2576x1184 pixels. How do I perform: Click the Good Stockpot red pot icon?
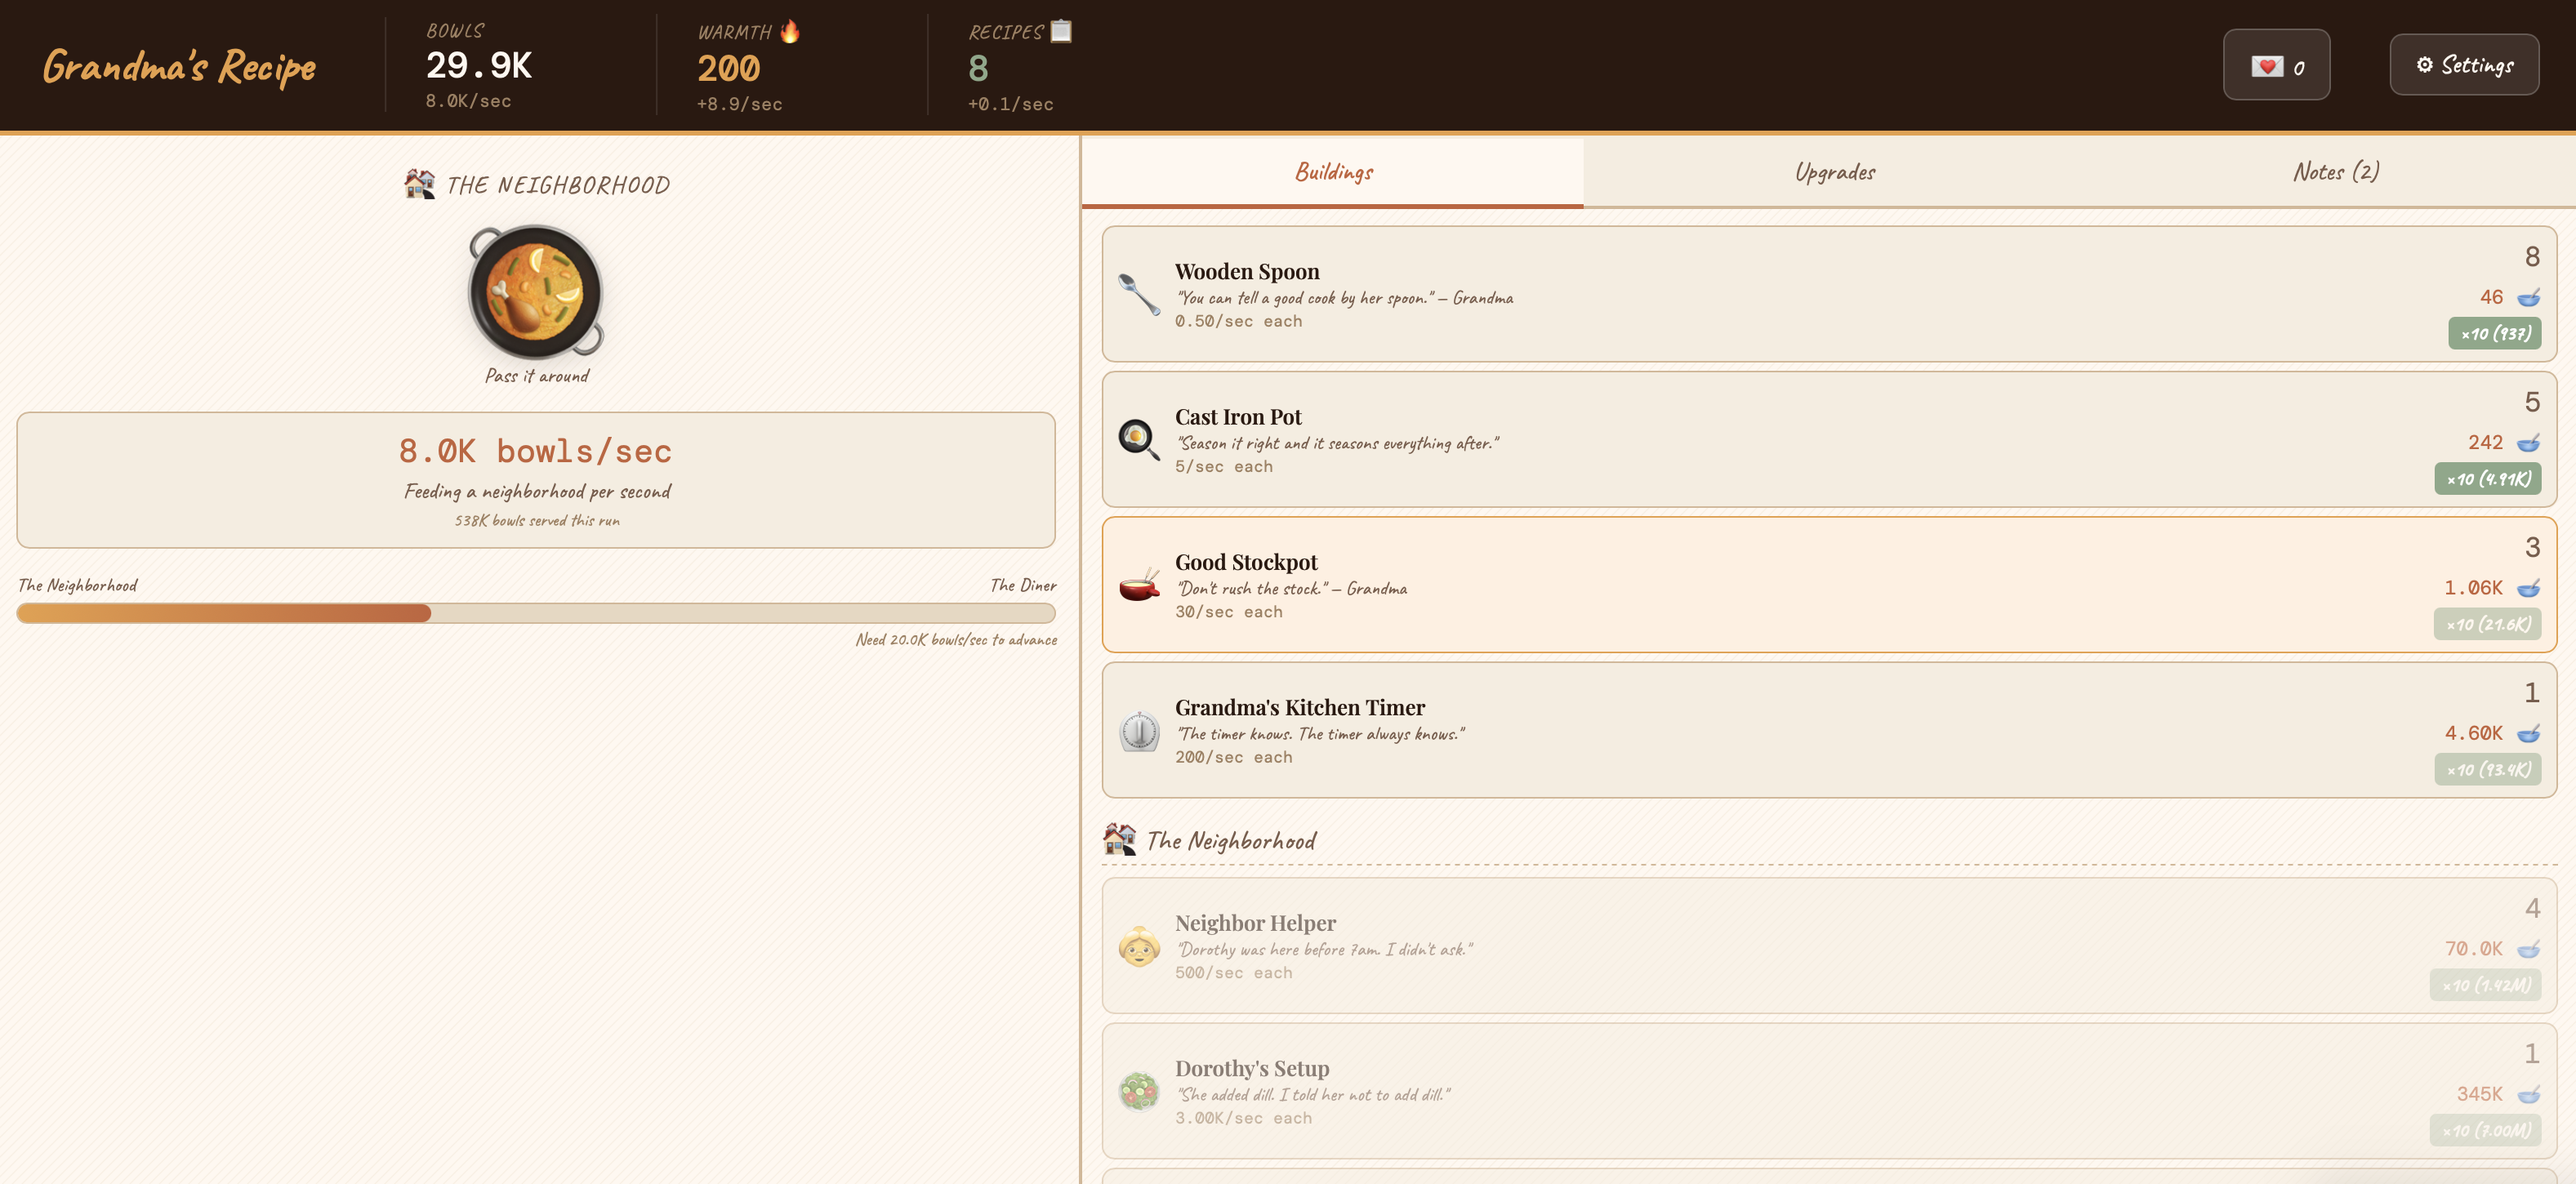click(x=1139, y=585)
